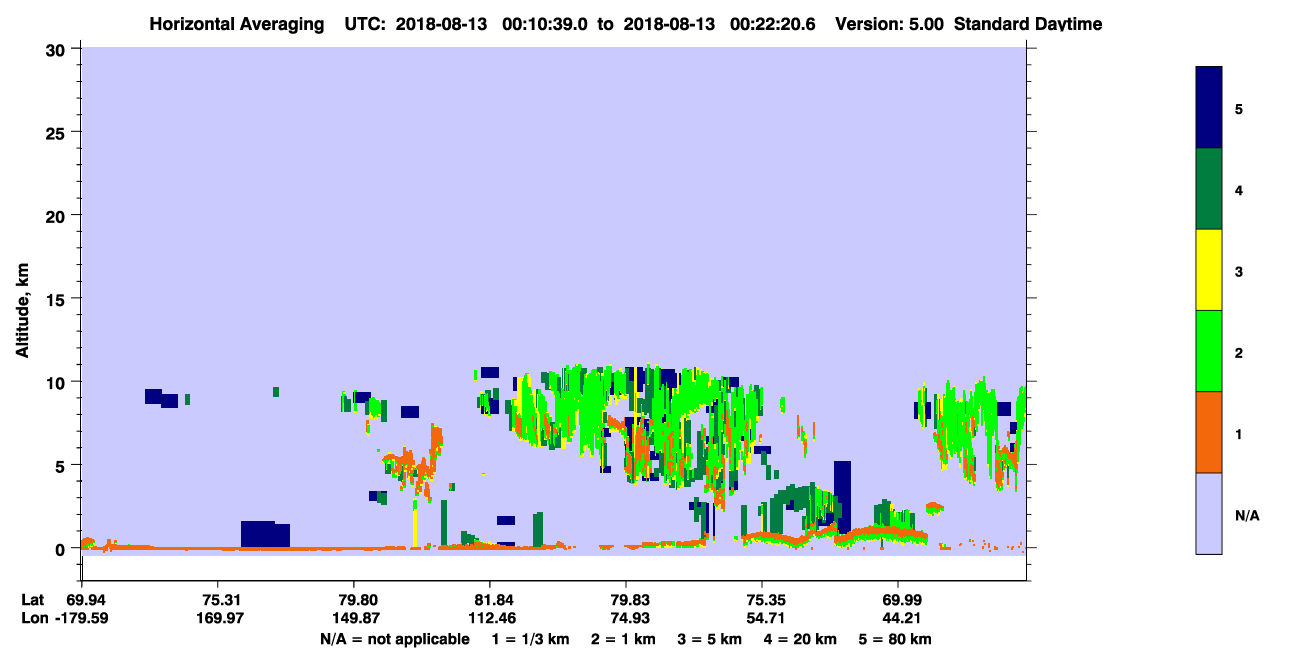Click the 5 km altitude tick label
Image resolution: width=1300 pixels, height=667 pixels.
[62, 465]
